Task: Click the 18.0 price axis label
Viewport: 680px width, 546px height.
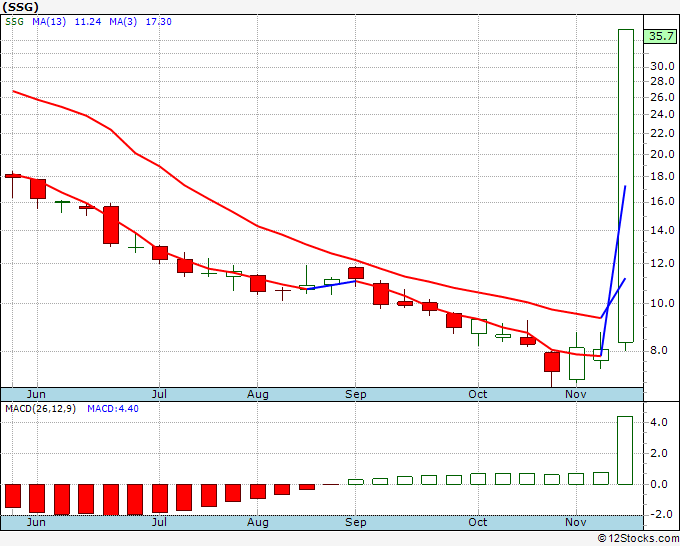Action: pyautogui.click(x=662, y=176)
